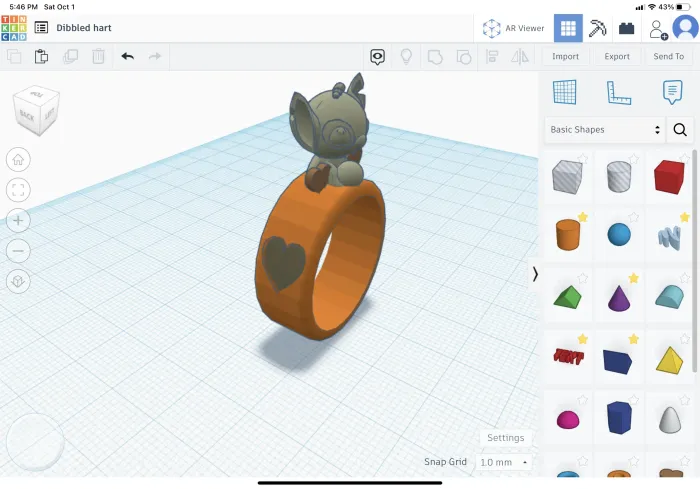This screenshot has width=700, height=489.
Task: Open the Notes tool
Action: click(x=672, y=92)
